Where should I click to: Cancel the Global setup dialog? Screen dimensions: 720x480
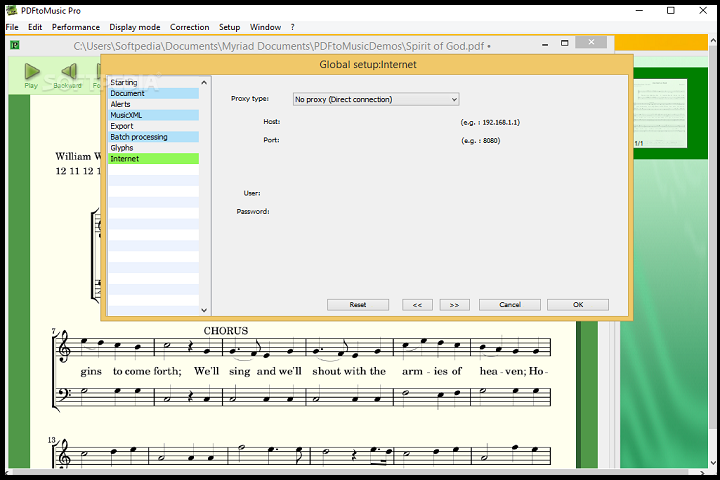click(x=509, y=304)
